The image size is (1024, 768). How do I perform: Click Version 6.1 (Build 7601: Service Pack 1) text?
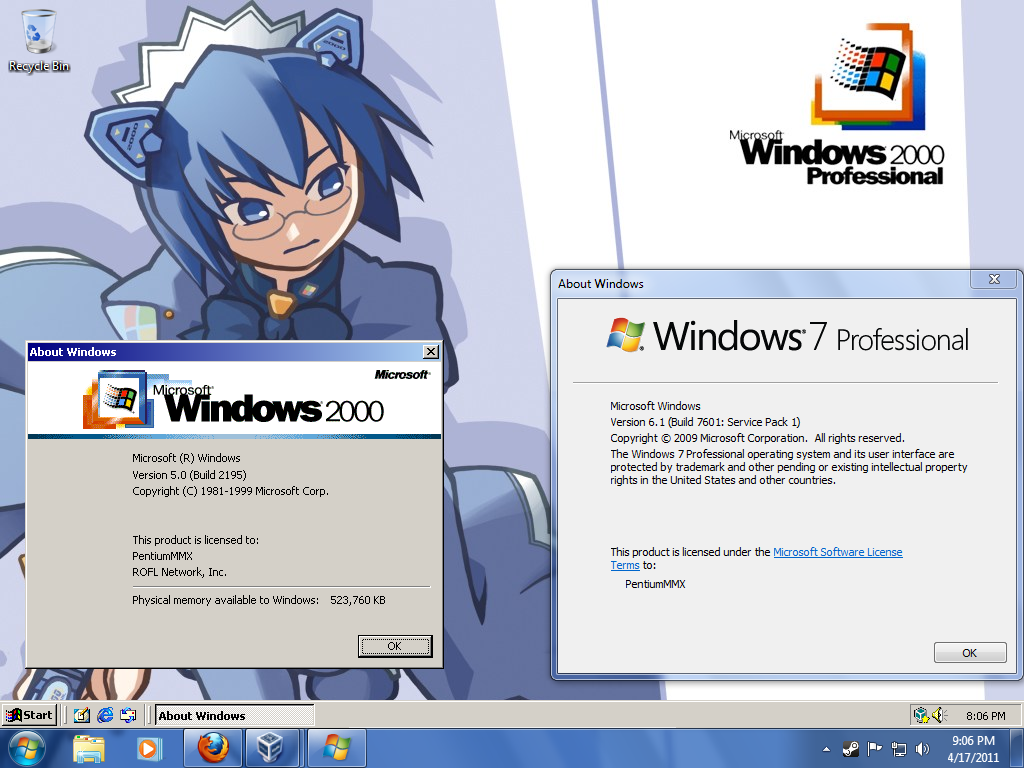(x=705, y=422)
